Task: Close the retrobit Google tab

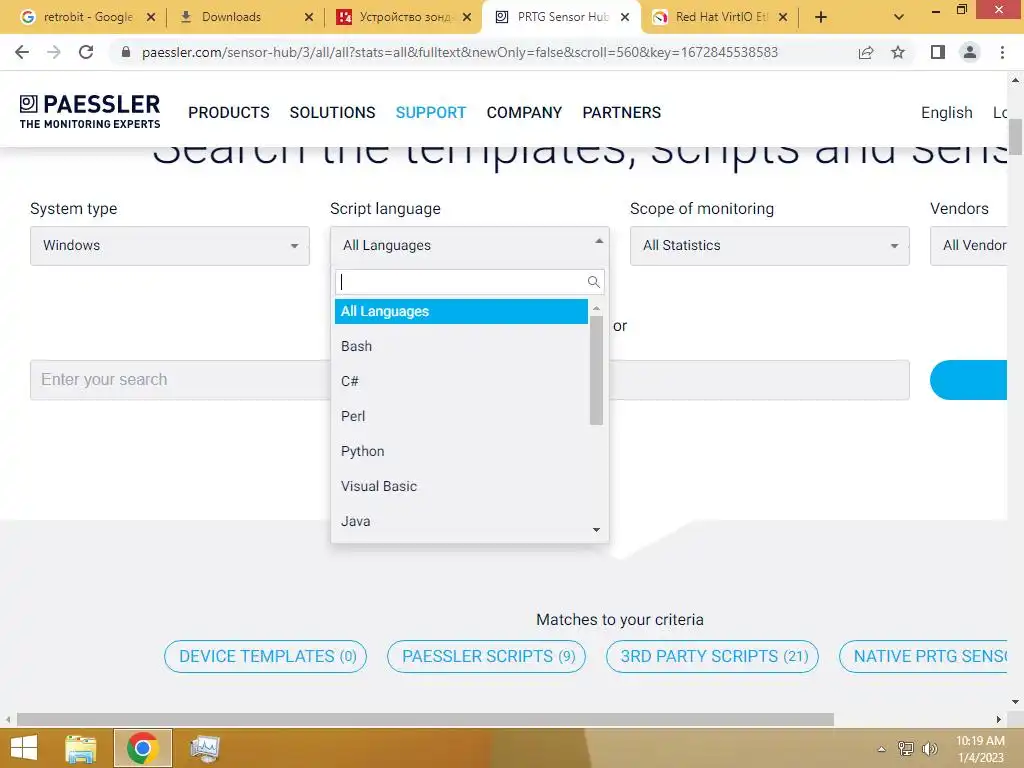Action: coord(151,17)
